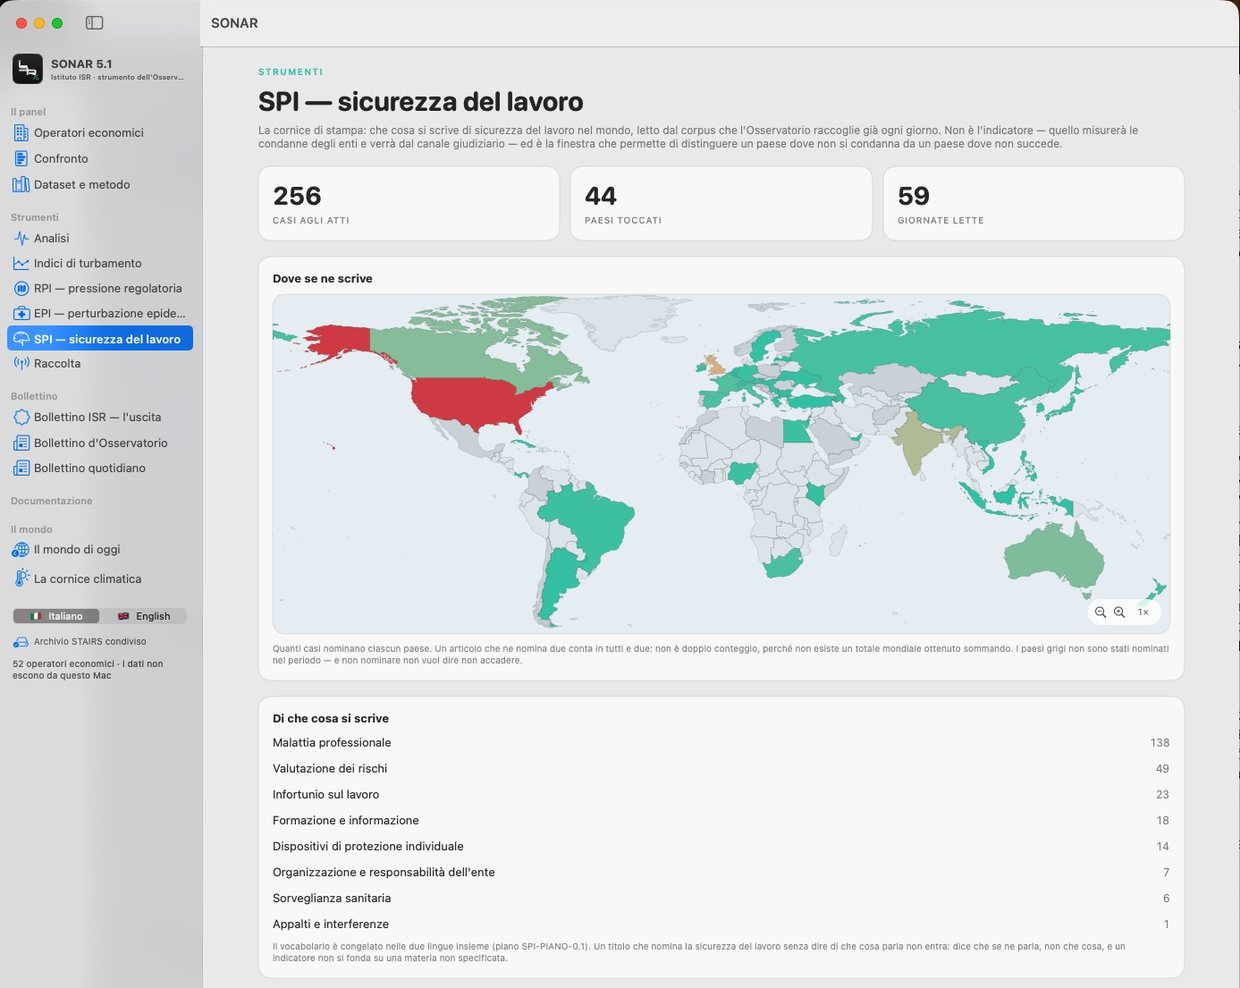
Task: Click the Bollettino ISR seal icon
Action: pos(21,417)
